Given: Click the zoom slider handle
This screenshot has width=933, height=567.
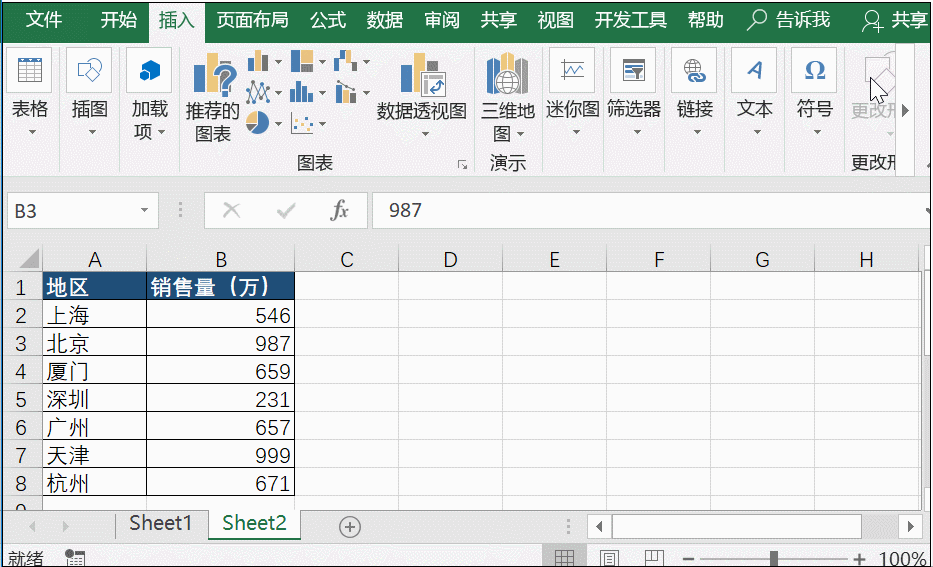Looking at the screenshot, I should click(x=774, y=559).
